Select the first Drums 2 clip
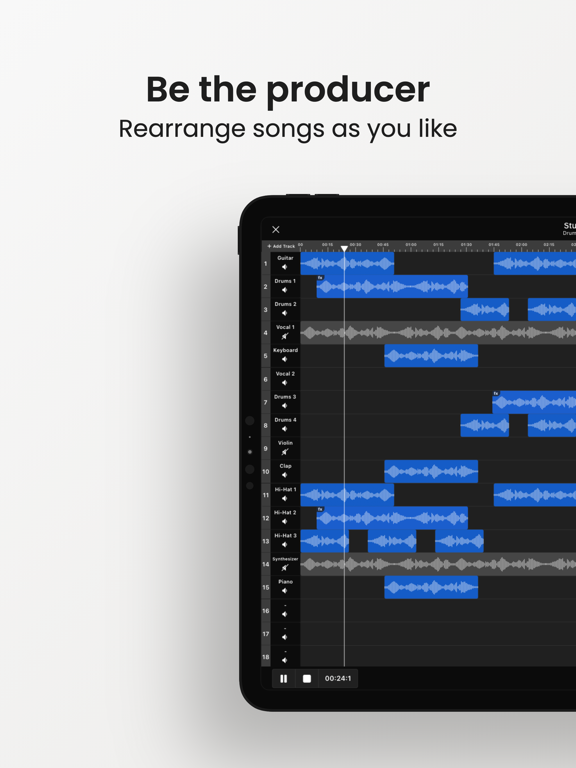This screenshot has width=576, height=768. 485,310
